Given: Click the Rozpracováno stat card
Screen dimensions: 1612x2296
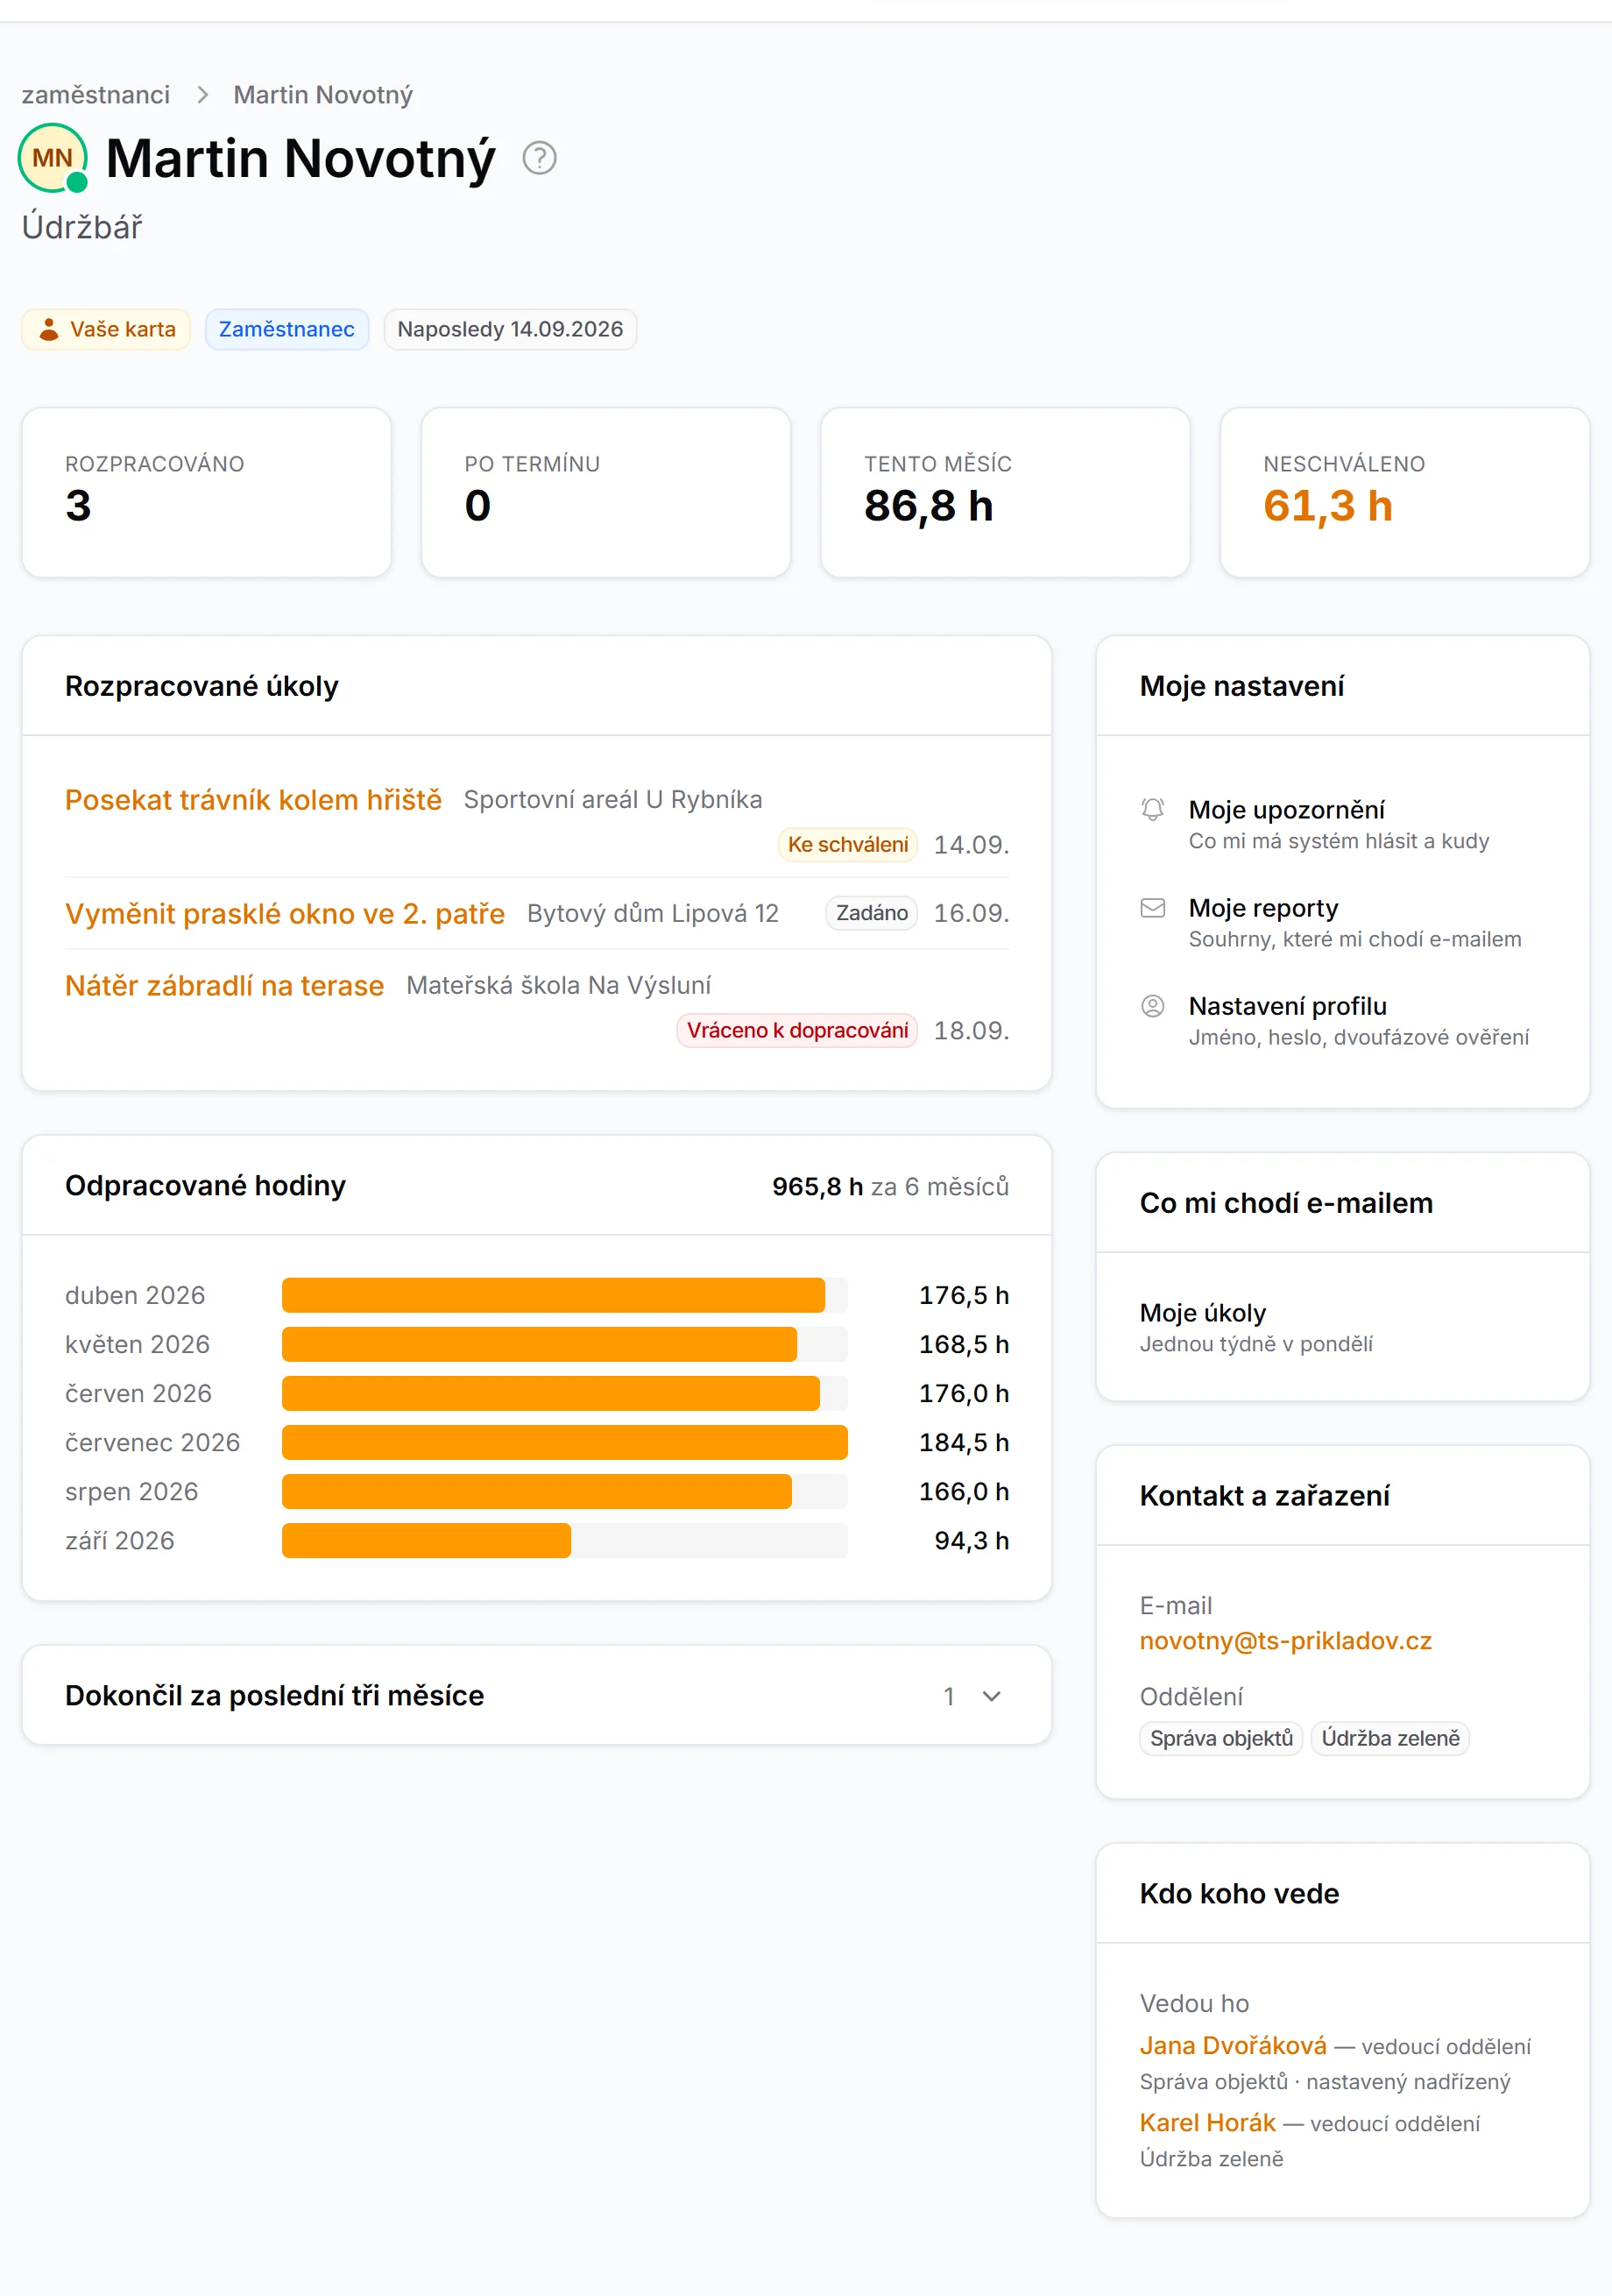Looking at the screenshot, I should tap(207, 492).
